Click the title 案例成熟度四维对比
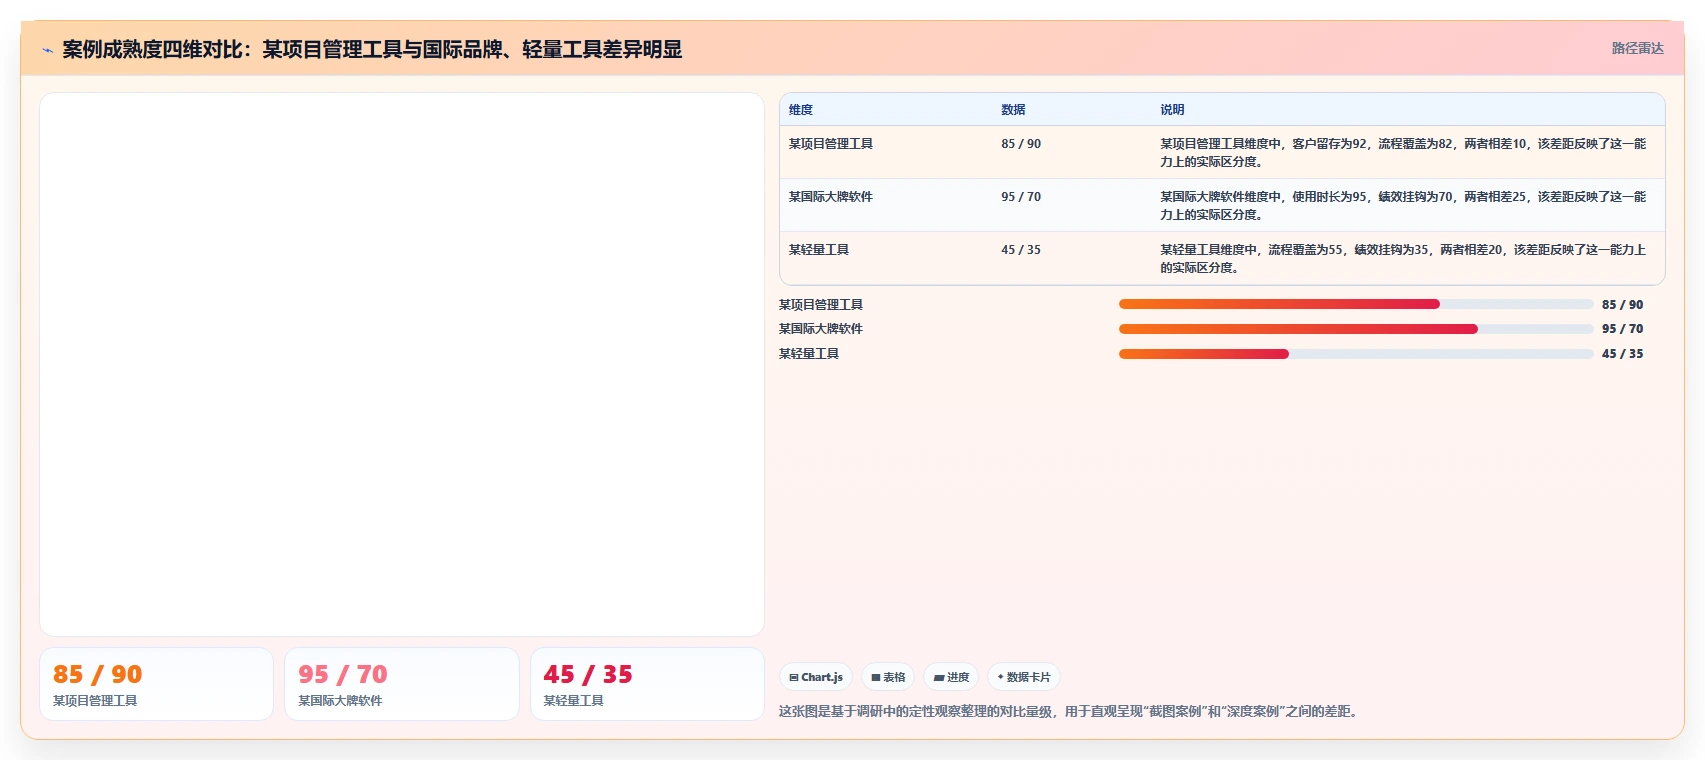Screen dimensions: 1705x760 [372, 50]
